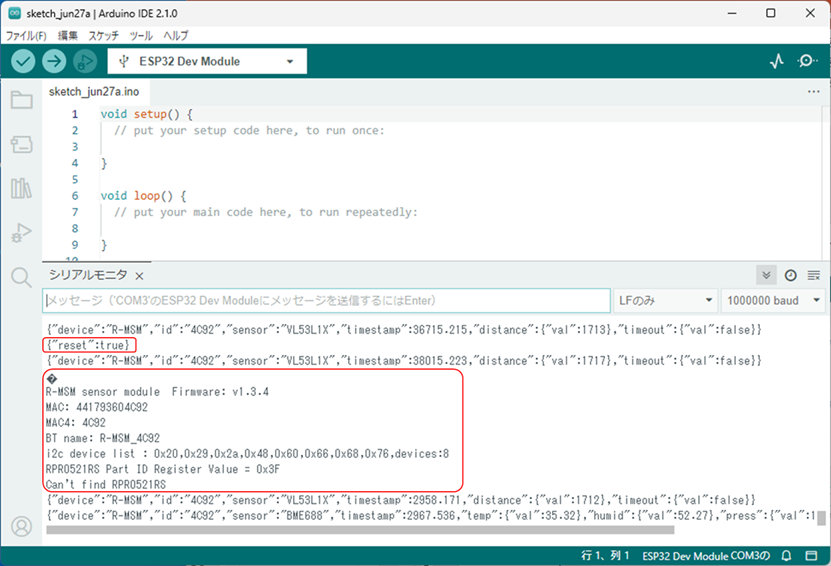Start debugging with the debug toolbar icon
This screenshot has height=566, width=831.
tap(85, 61)
